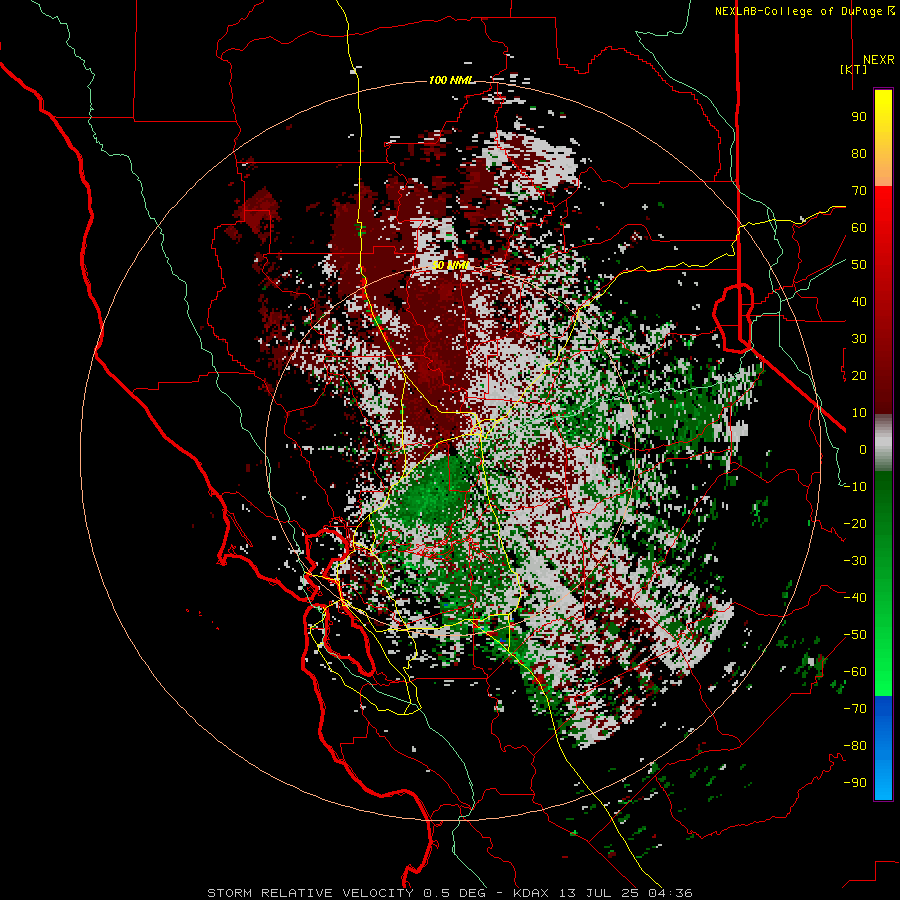Click the NEXR label above the scale

(878, 60)
